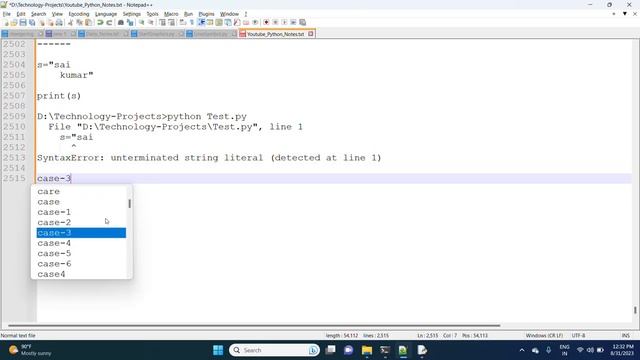Screen dimensions: 640x360
Task: Choose 'case-1' autocomplete suggestion
Action: (x=54, y=212)
